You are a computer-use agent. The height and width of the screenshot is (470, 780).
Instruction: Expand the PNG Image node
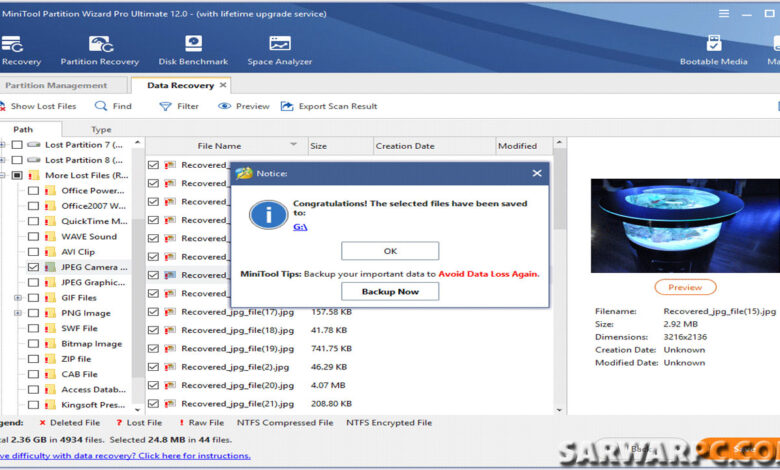[18, 313]
